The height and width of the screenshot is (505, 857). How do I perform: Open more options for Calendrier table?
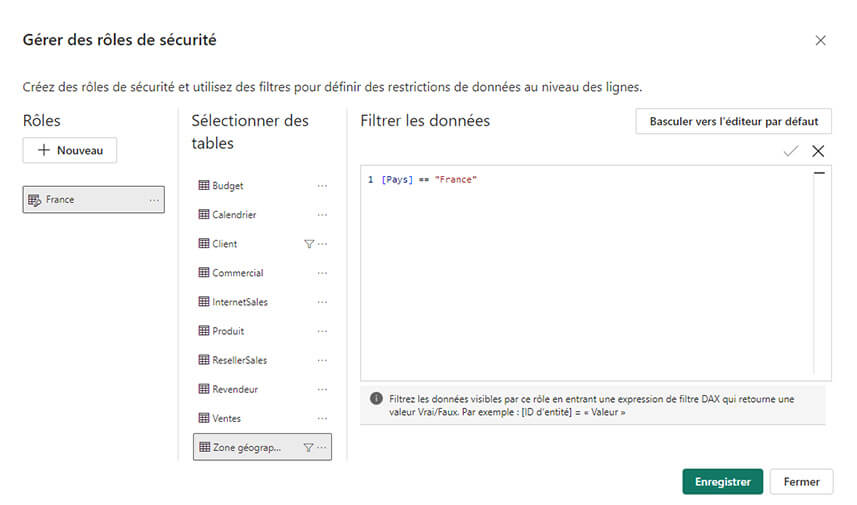pos(322,215)
